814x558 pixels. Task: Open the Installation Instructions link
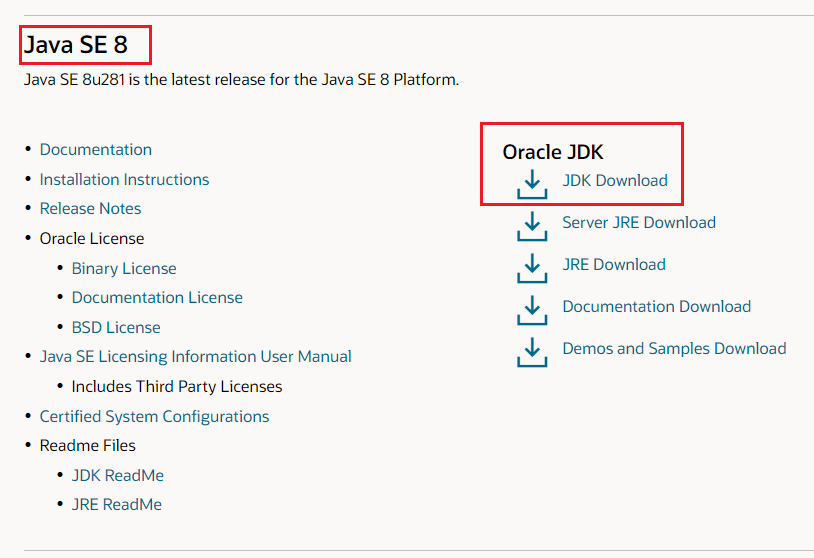(125, 180)
